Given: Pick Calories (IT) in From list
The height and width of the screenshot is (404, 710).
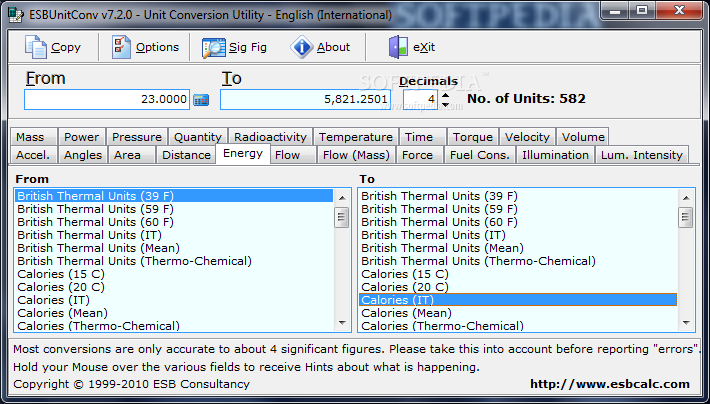Looking at the screenshot, I should (x=174, y=300).
